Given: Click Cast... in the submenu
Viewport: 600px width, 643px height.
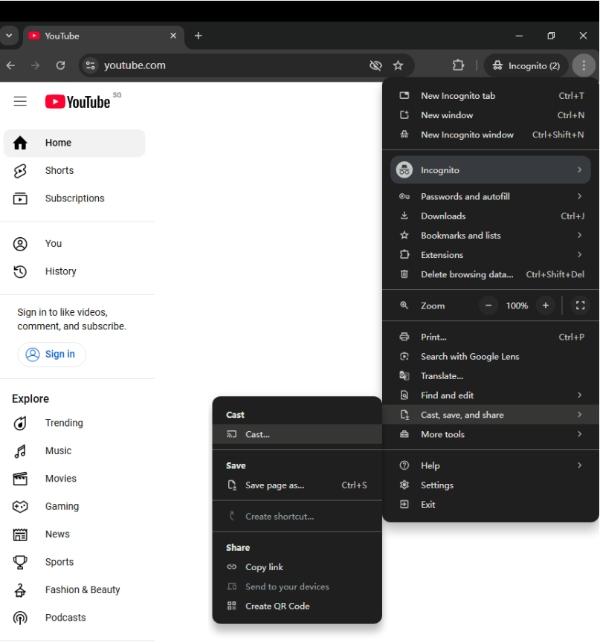Looking at the screenshot, I should [297, 435].
